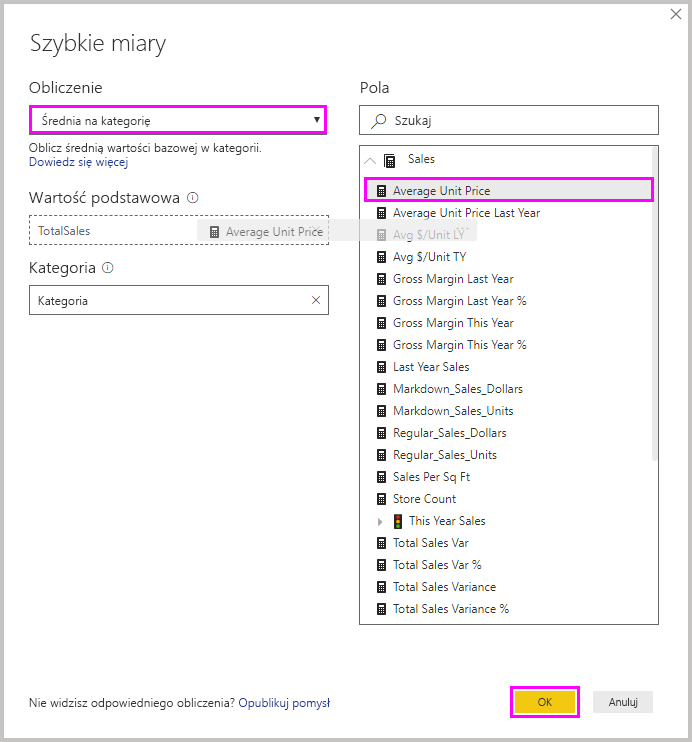Remove the Kategoria field with the X
This screenshot has width=692, height=742.
click(x=316, y=300)
